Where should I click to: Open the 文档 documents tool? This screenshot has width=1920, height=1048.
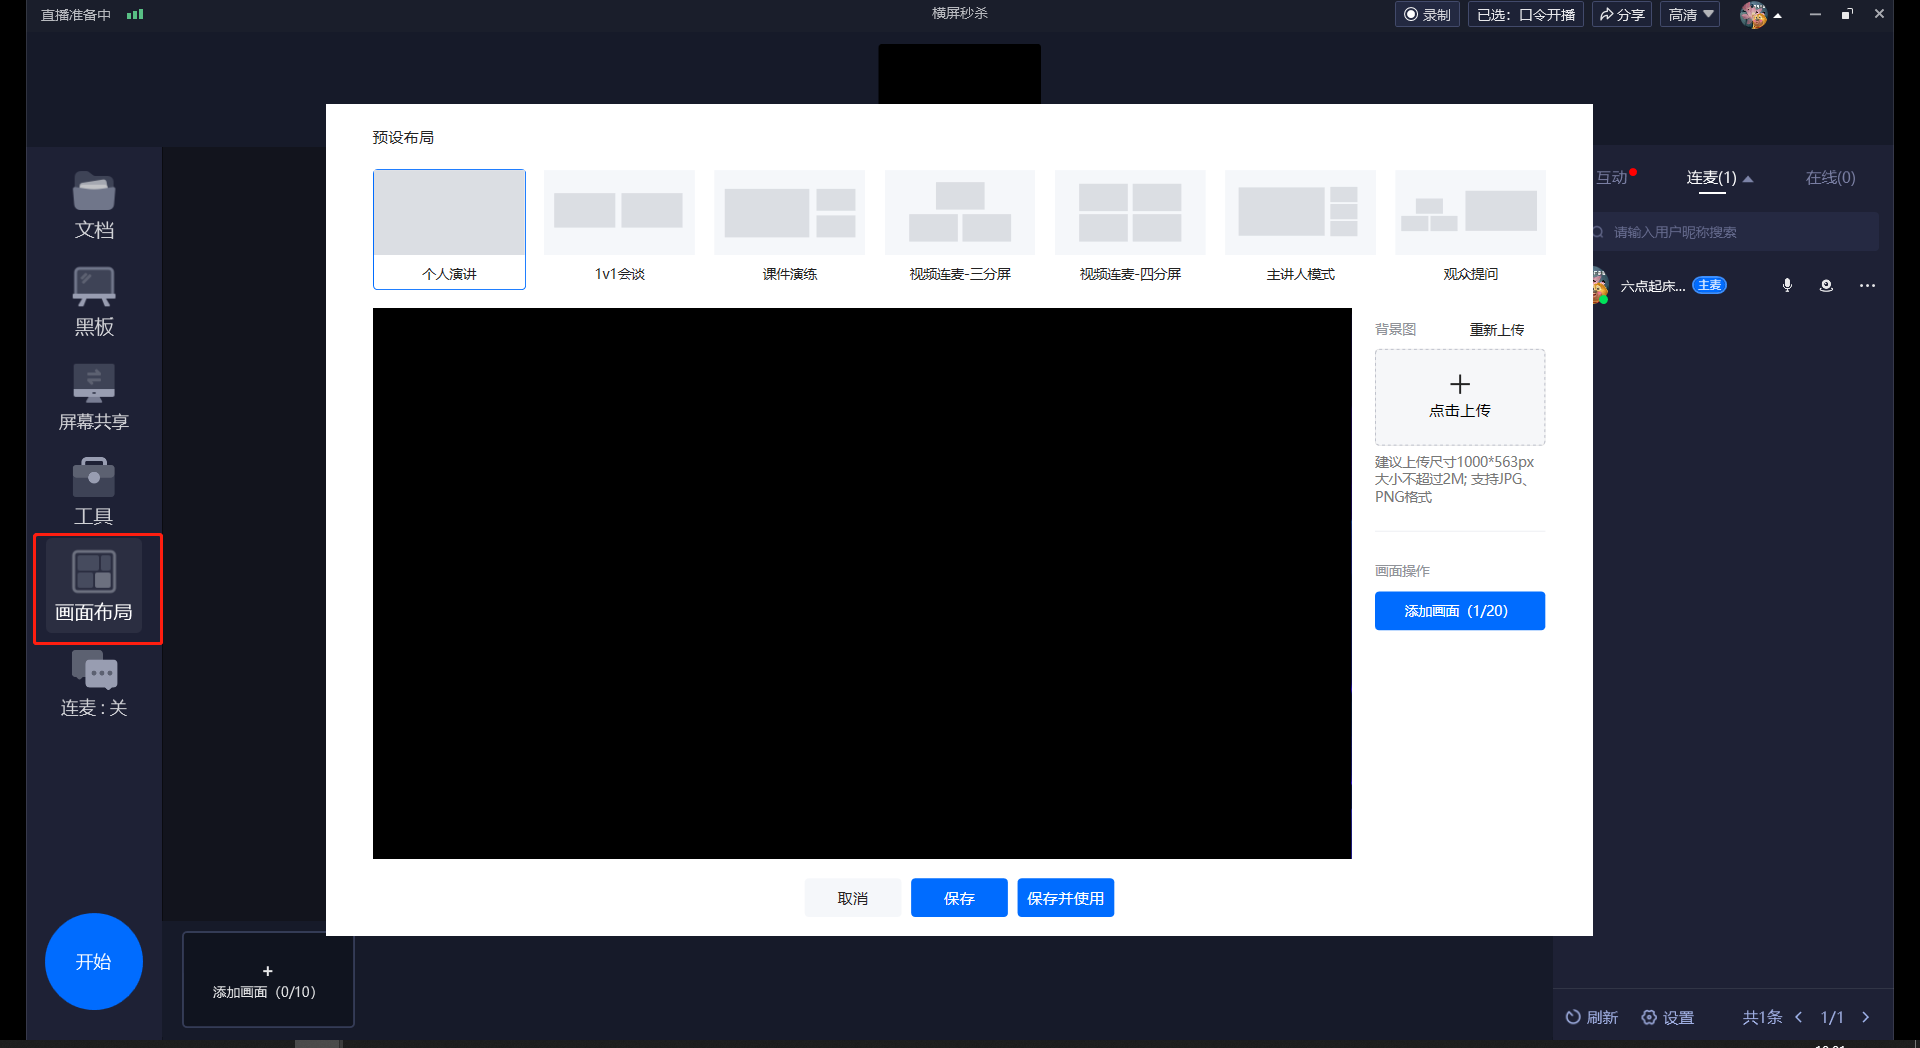click(x=94, y=206)
